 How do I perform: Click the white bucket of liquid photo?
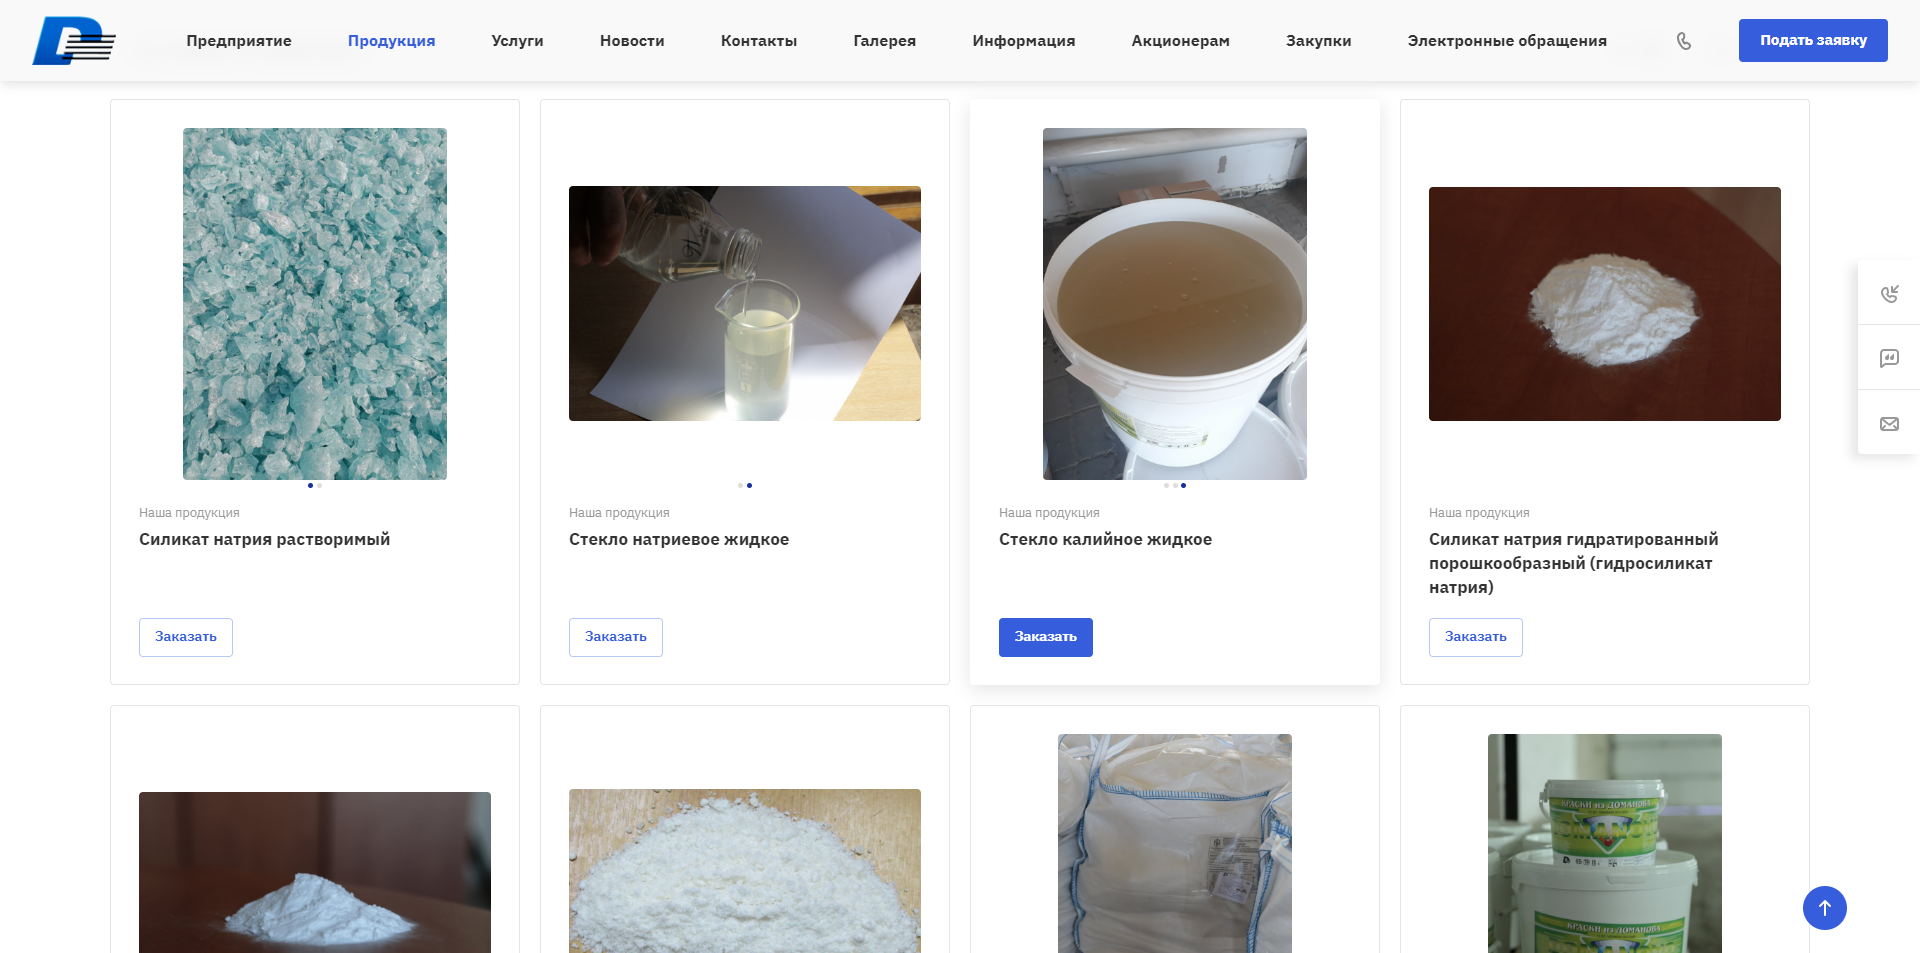tap(1175, 304)
